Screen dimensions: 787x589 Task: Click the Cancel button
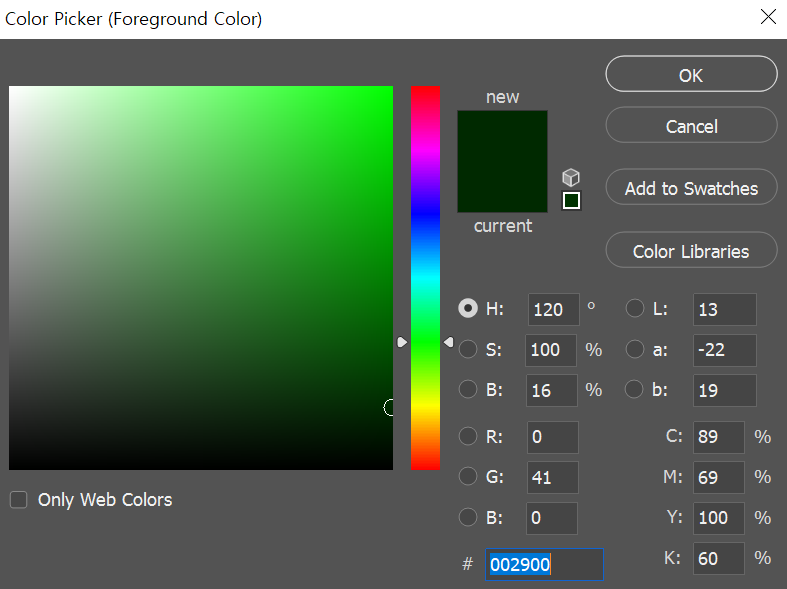(691, 125)
